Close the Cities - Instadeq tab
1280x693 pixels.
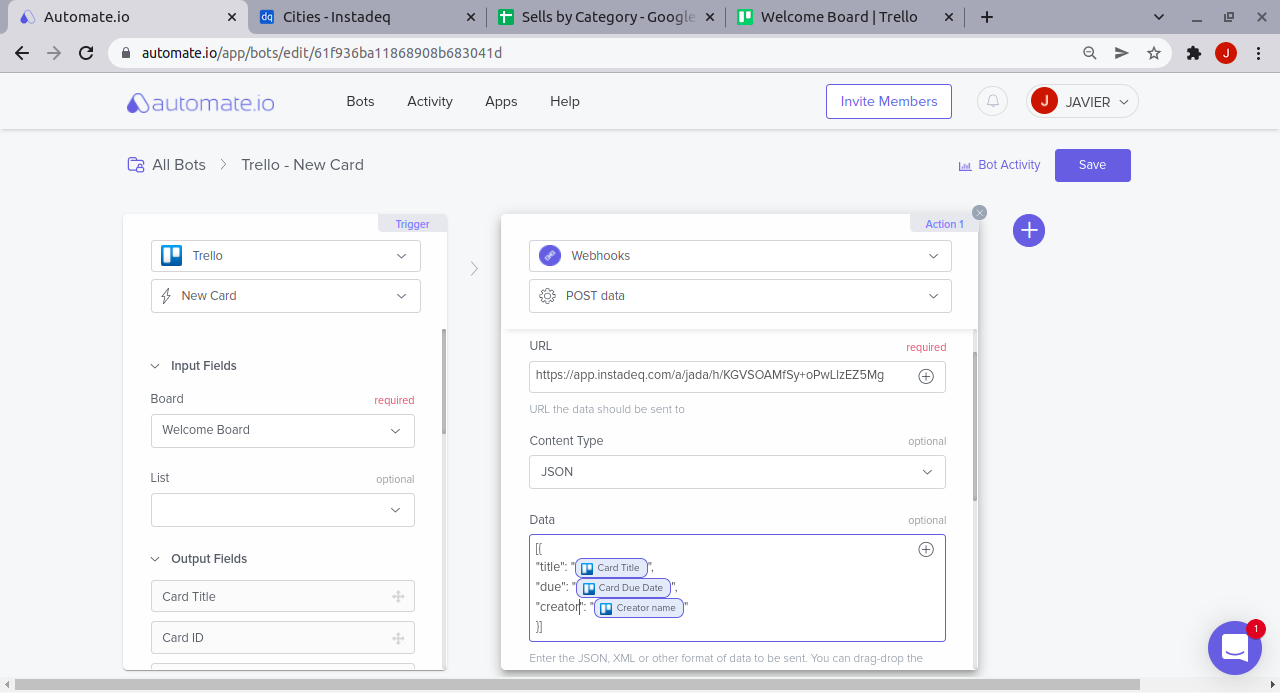point(472,17)
